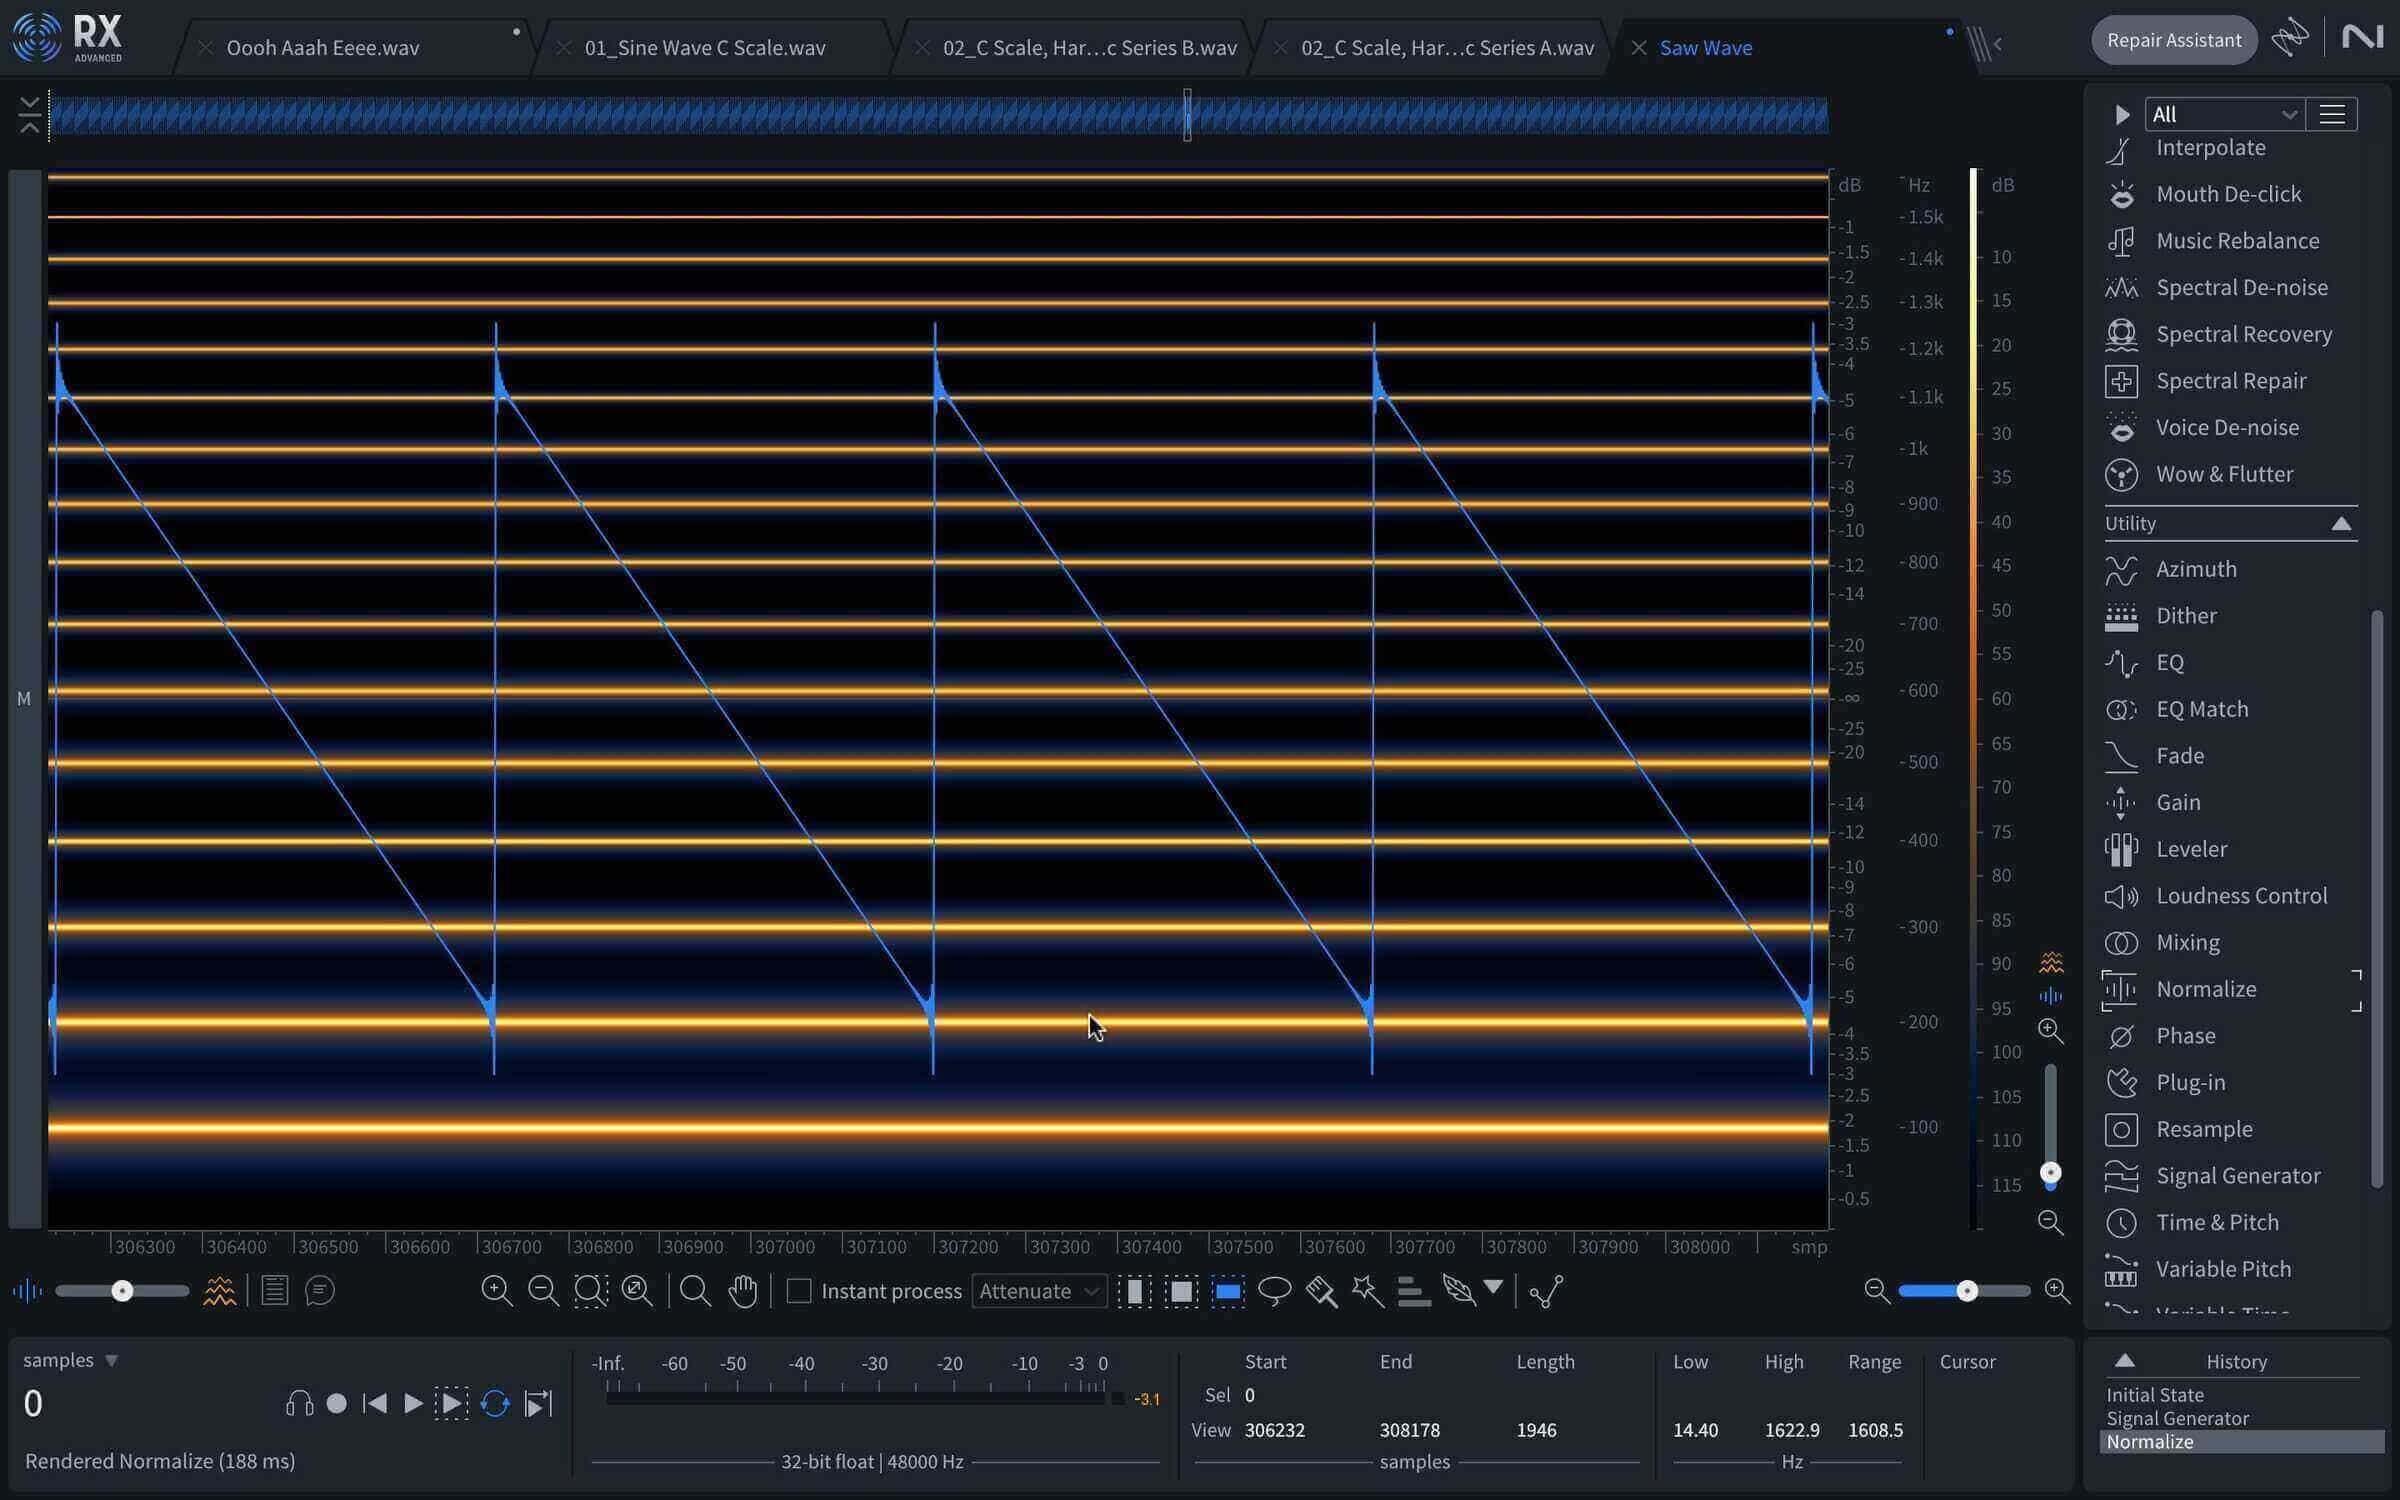Collapse the Utility section
Image resolution: width=2400 pixels, height=1500 pixels.
(x=2341, y=524)
